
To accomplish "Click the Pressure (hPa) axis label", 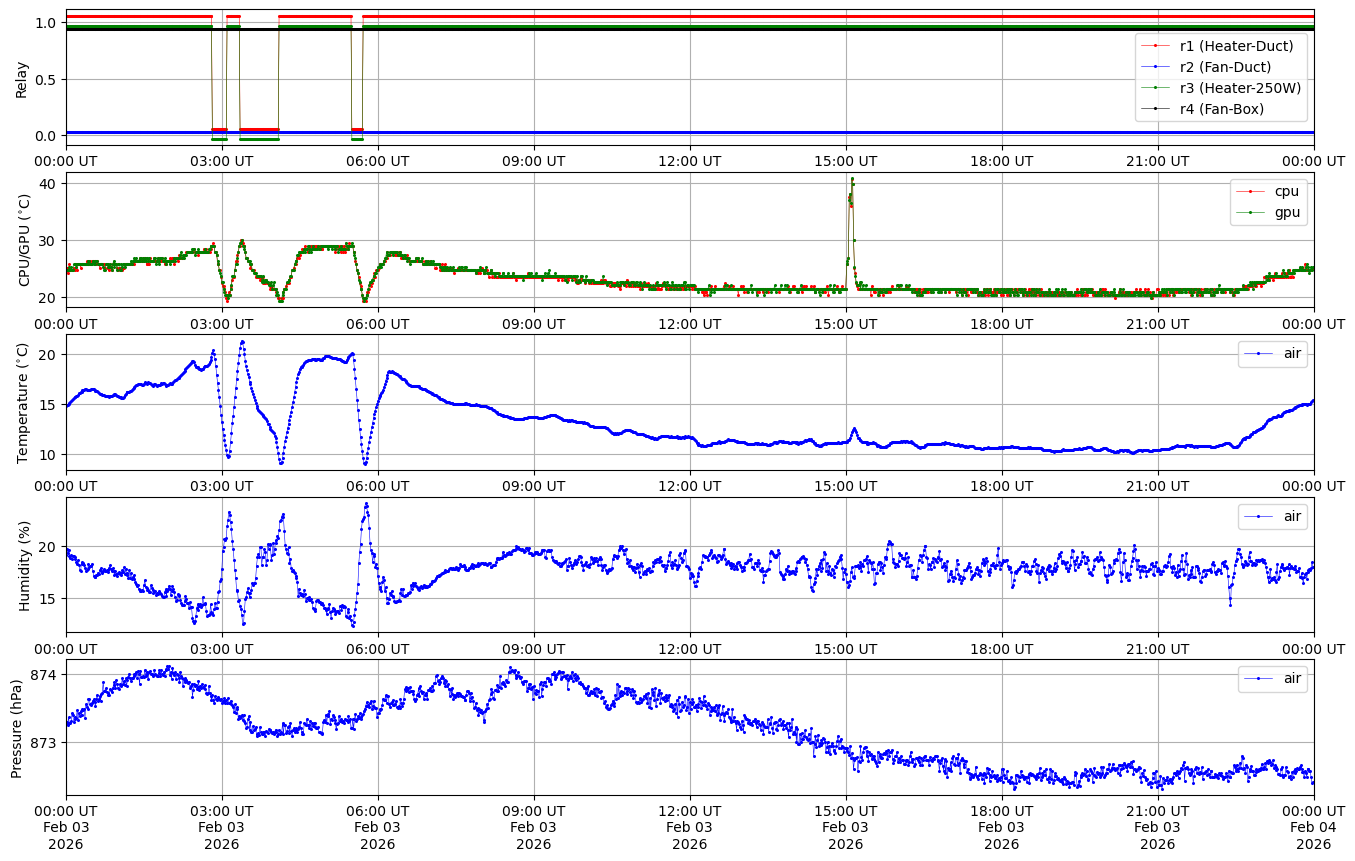I will tap(17, 728).
